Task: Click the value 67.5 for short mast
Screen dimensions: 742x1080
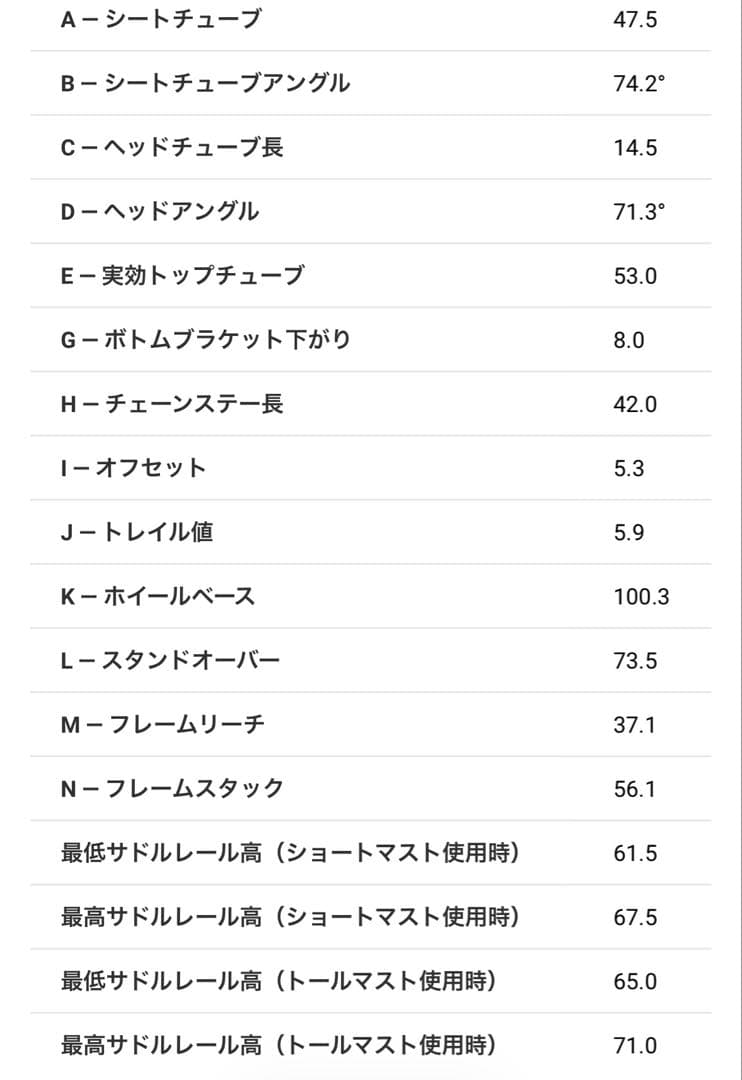Action: coord(635,917)
